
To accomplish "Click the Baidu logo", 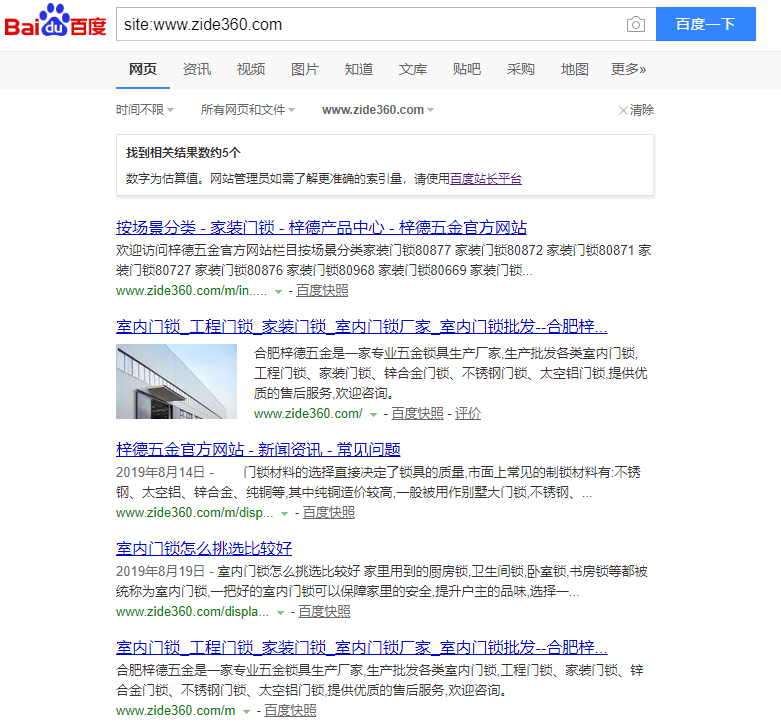I will point(55,21).
